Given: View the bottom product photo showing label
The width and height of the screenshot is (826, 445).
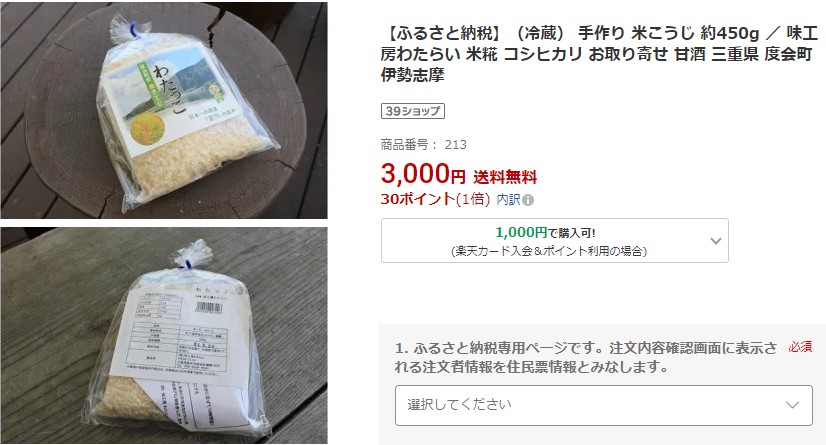Looking at the screenshot, I should point(164,335).
